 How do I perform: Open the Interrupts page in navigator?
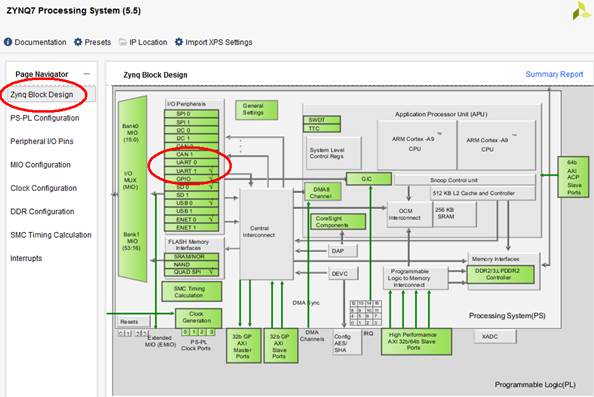[x=26, y=258]
